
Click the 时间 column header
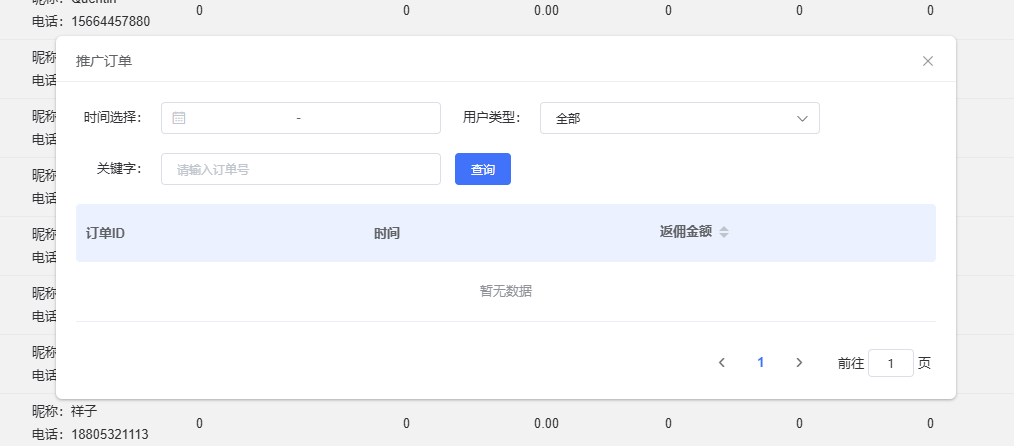(387, 233)
